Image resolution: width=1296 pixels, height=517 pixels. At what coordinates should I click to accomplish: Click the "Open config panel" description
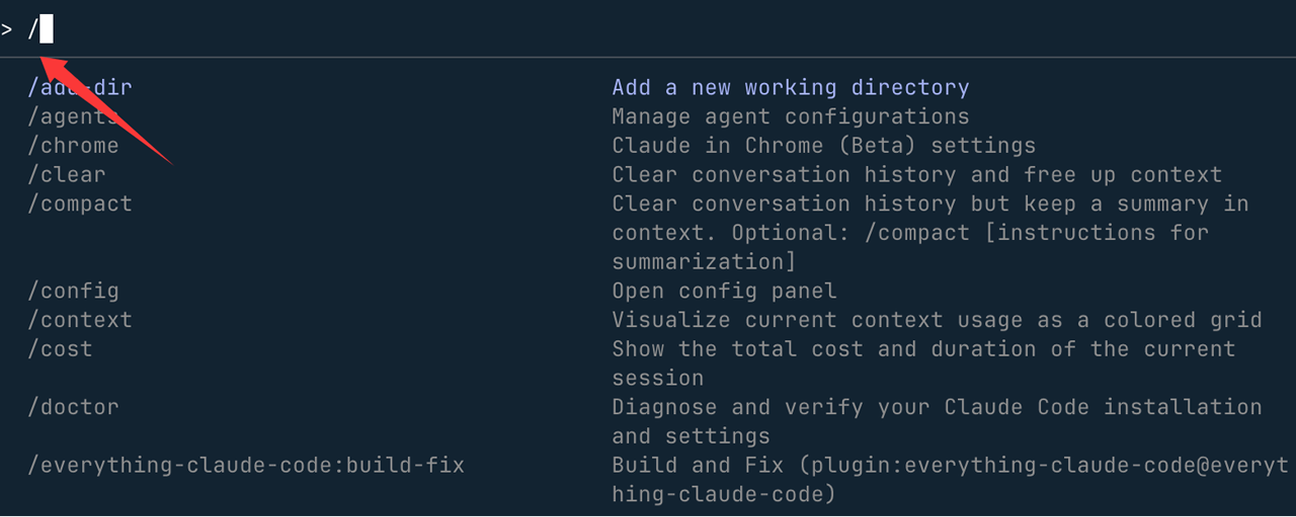724,291
